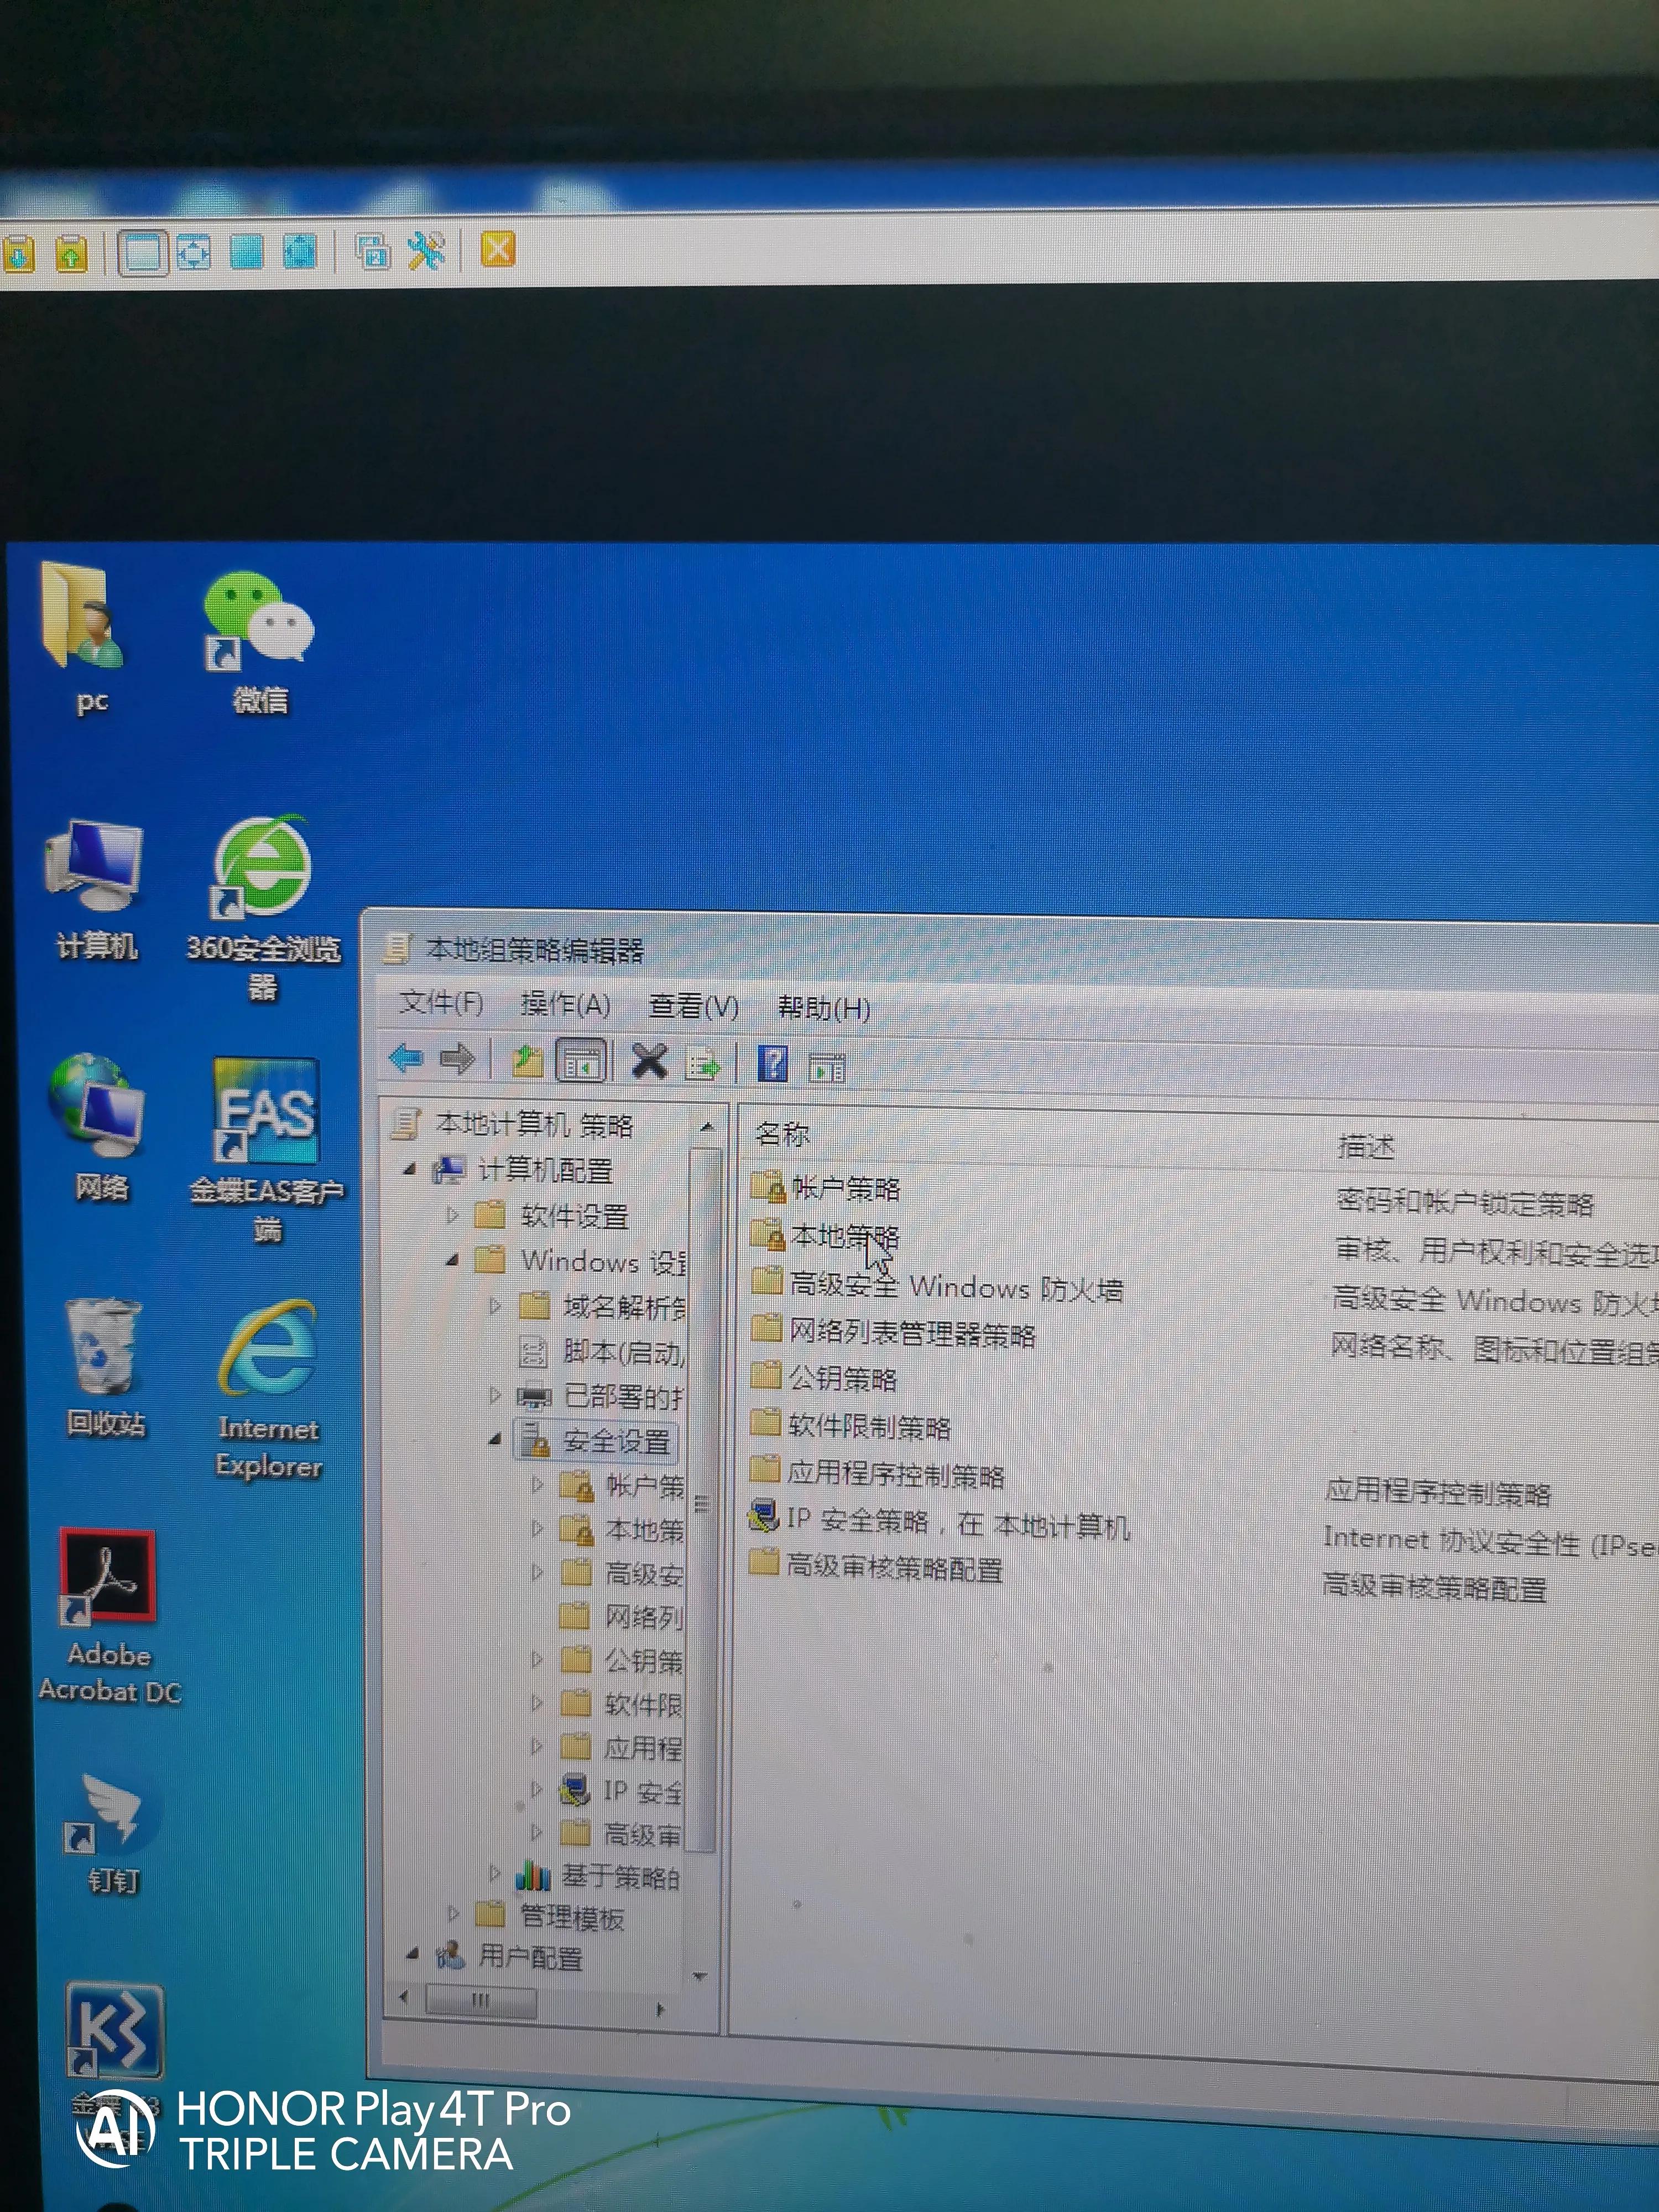1659x2212 pixels.
Task: Expand the 管理模板 tree node
Action: 454,1914
